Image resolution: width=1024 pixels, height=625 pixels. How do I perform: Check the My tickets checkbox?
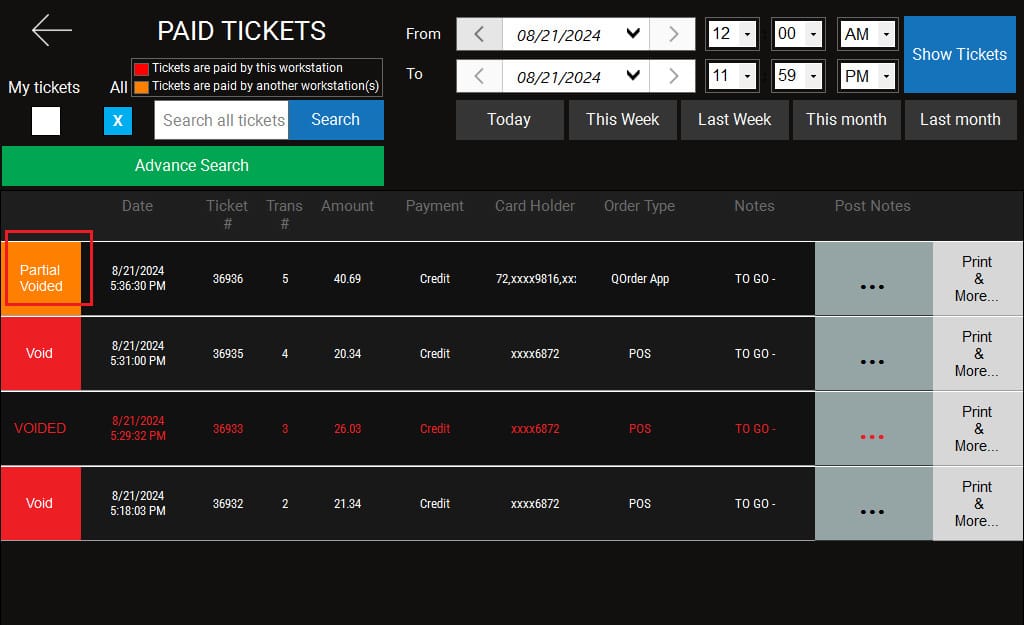pyautogui.click(x=46, y=121)
